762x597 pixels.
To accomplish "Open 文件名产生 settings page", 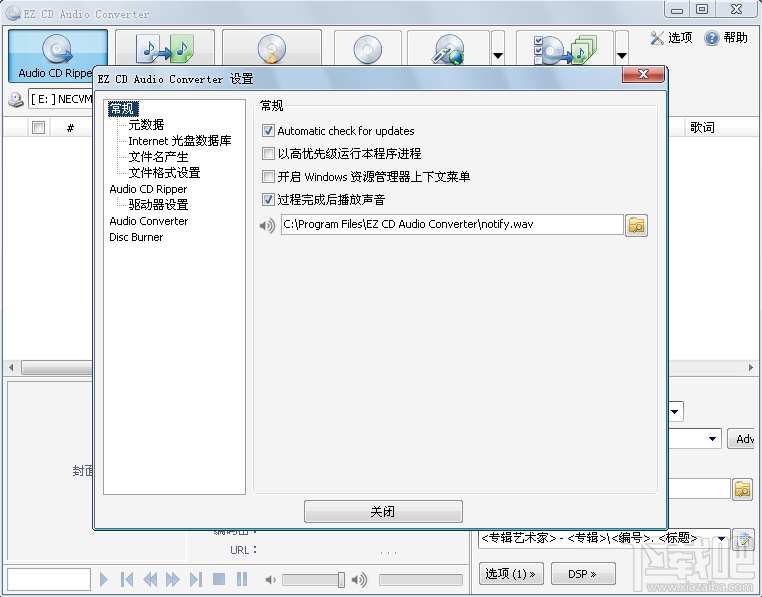I will [158, 157].
